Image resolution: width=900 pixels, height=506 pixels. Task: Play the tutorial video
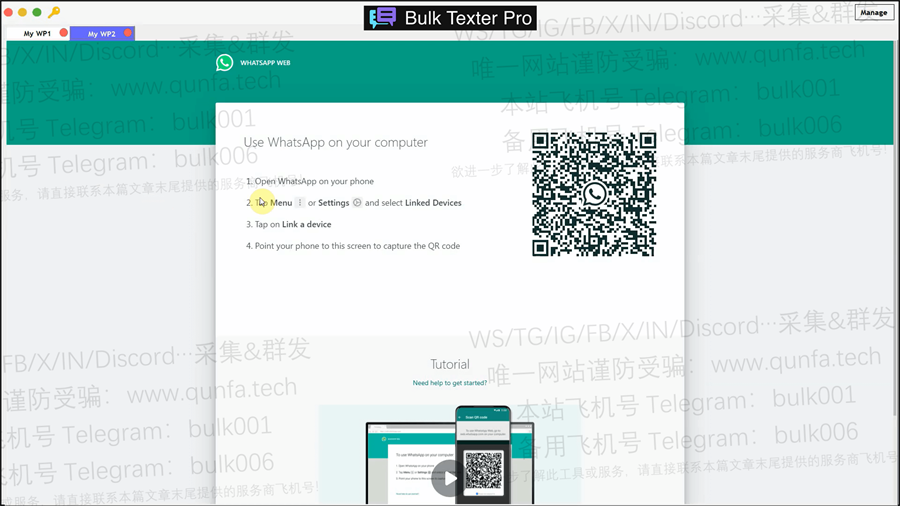[x=449, y=478]
